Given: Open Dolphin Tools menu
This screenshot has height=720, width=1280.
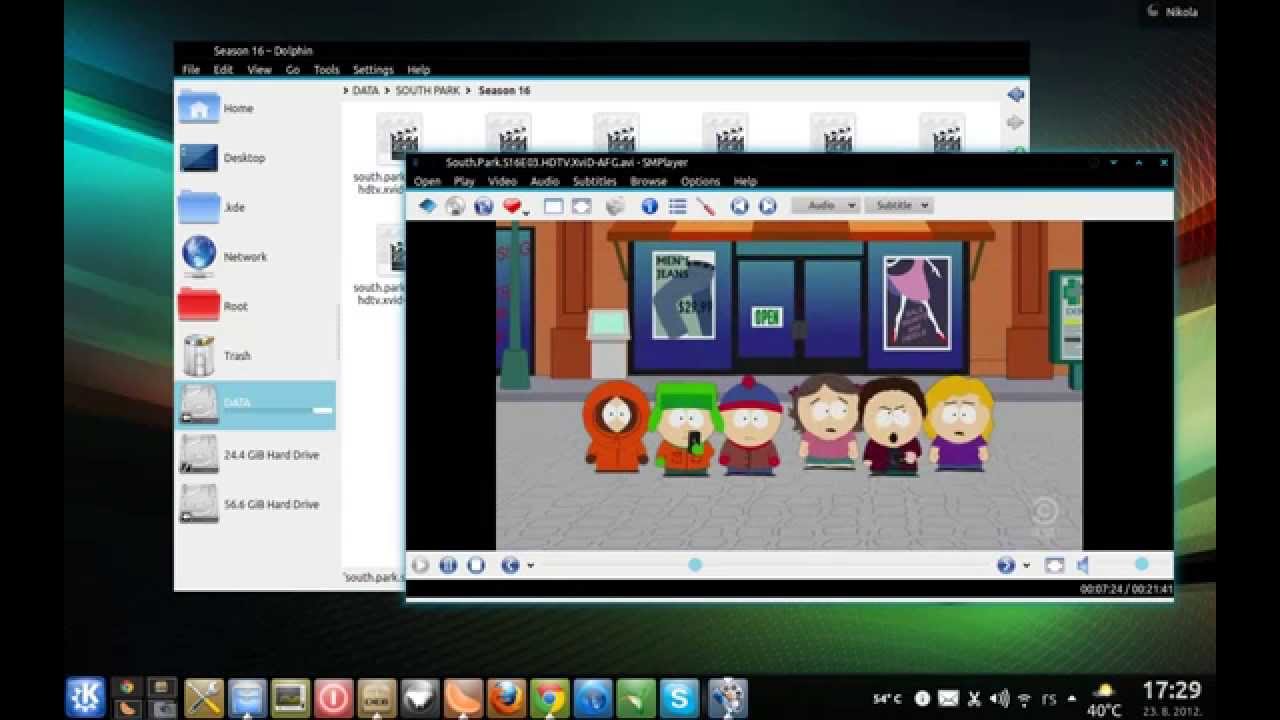Looking at the screenshot, I should [x=327, y=70].
